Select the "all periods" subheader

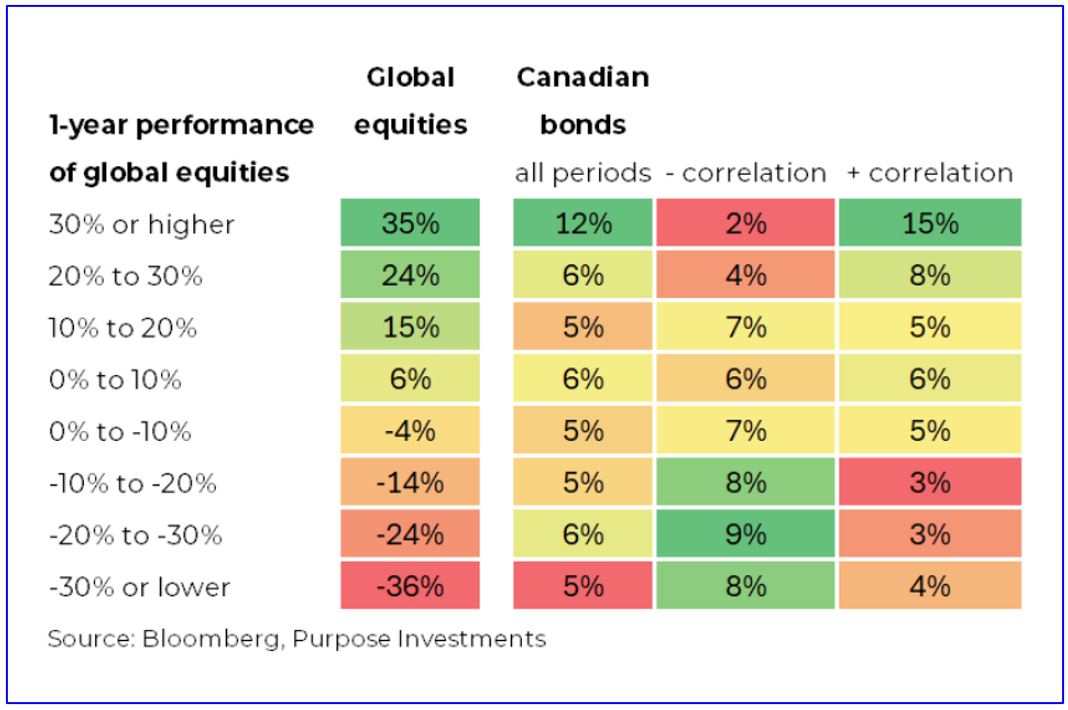(x=583, y=173)
